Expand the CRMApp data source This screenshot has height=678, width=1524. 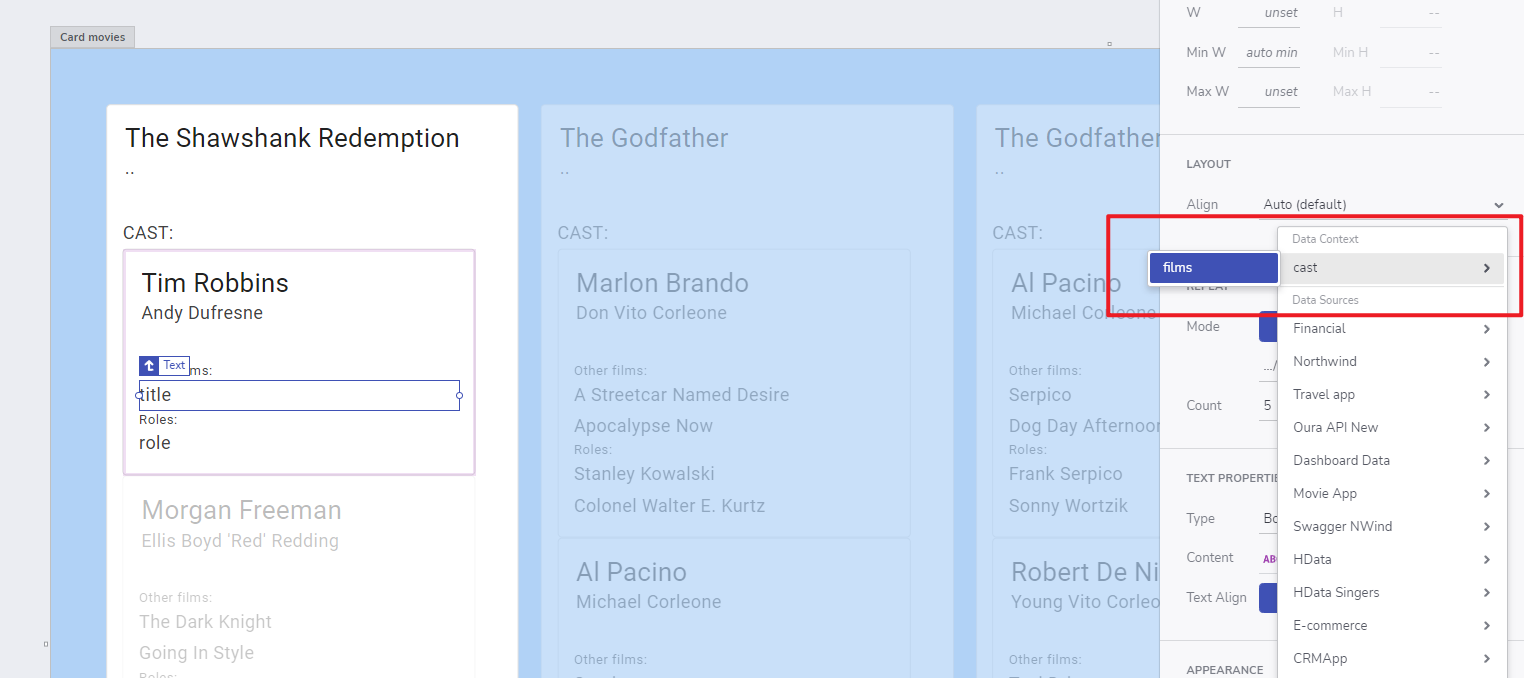(x=1391, y=659)
